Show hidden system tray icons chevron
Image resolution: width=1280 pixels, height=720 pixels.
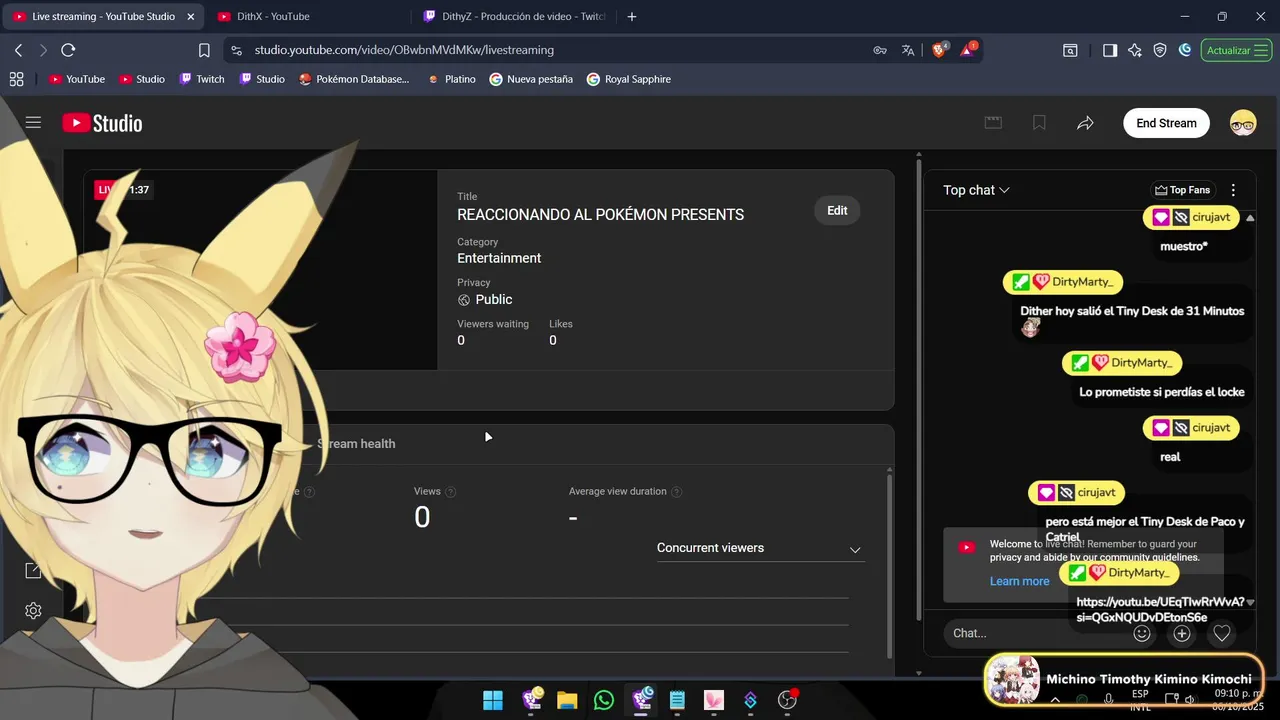click(1055, 700)
